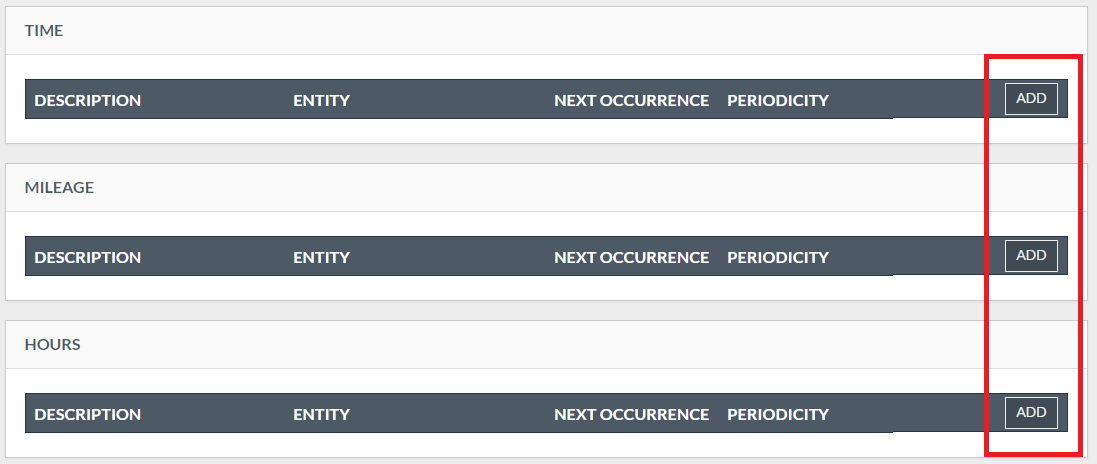The image size is (1097, 464).
Task: Click DESCRIPTION header in HOURS table
Action: click(88, 414)
